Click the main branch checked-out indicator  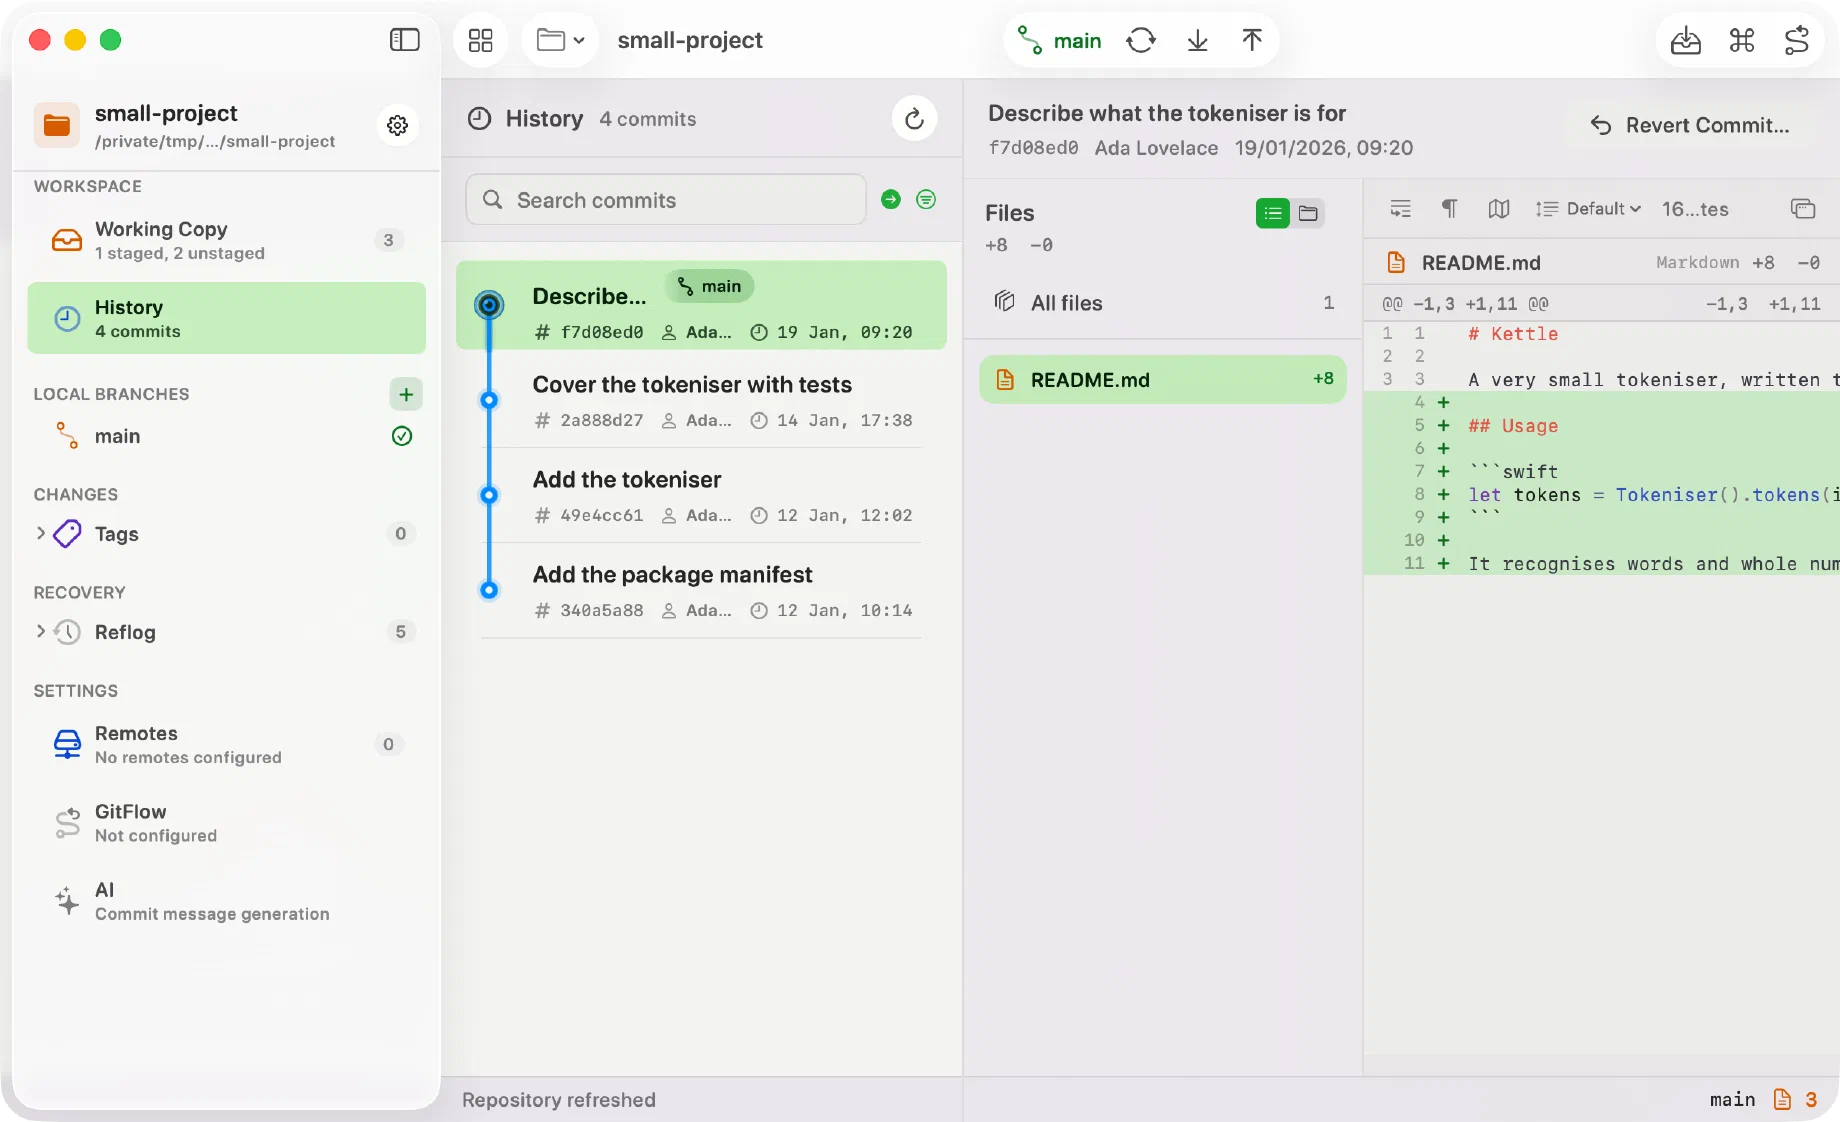click(x=402, y=436)
